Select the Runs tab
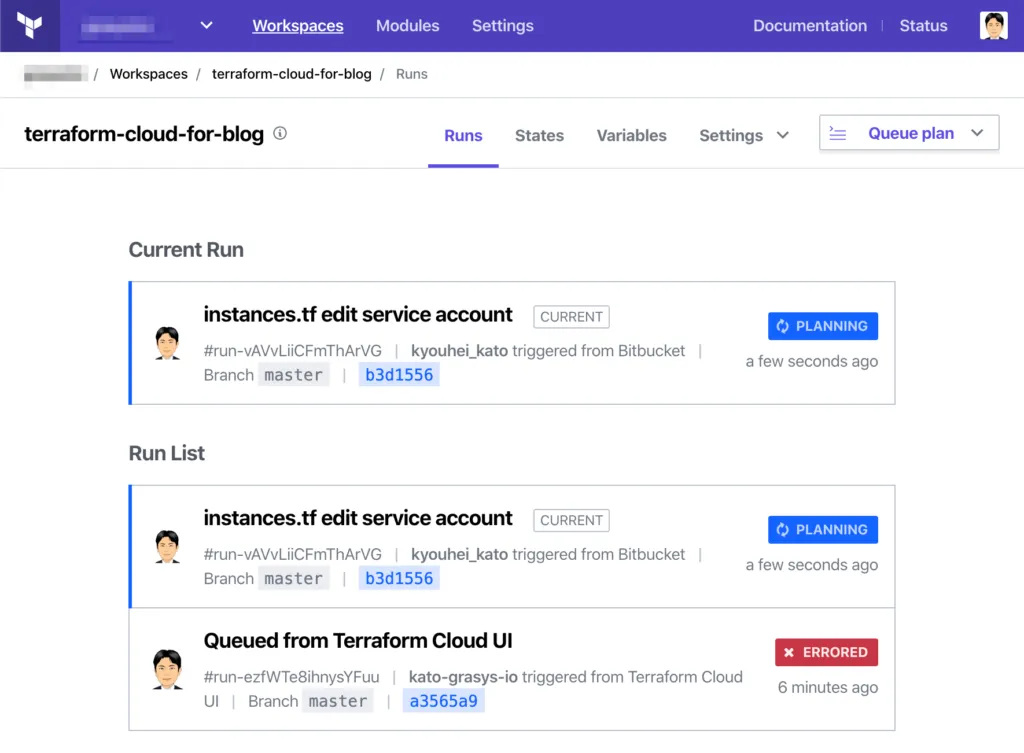1024x753 pixels. tap(463, 135)
